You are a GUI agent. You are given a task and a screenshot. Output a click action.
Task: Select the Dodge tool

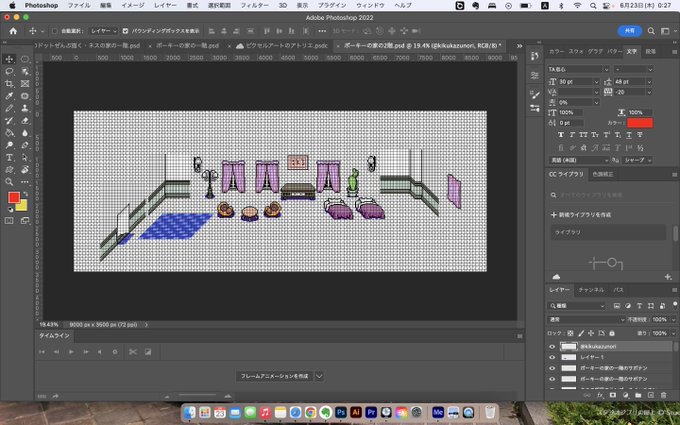coord(9,145)
